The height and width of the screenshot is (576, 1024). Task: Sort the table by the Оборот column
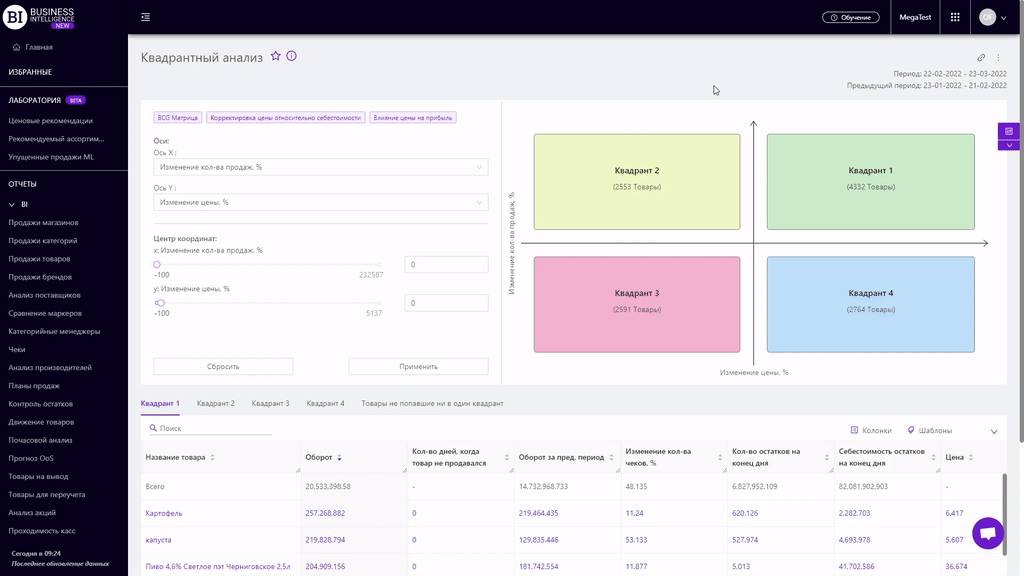coord(339,457)
